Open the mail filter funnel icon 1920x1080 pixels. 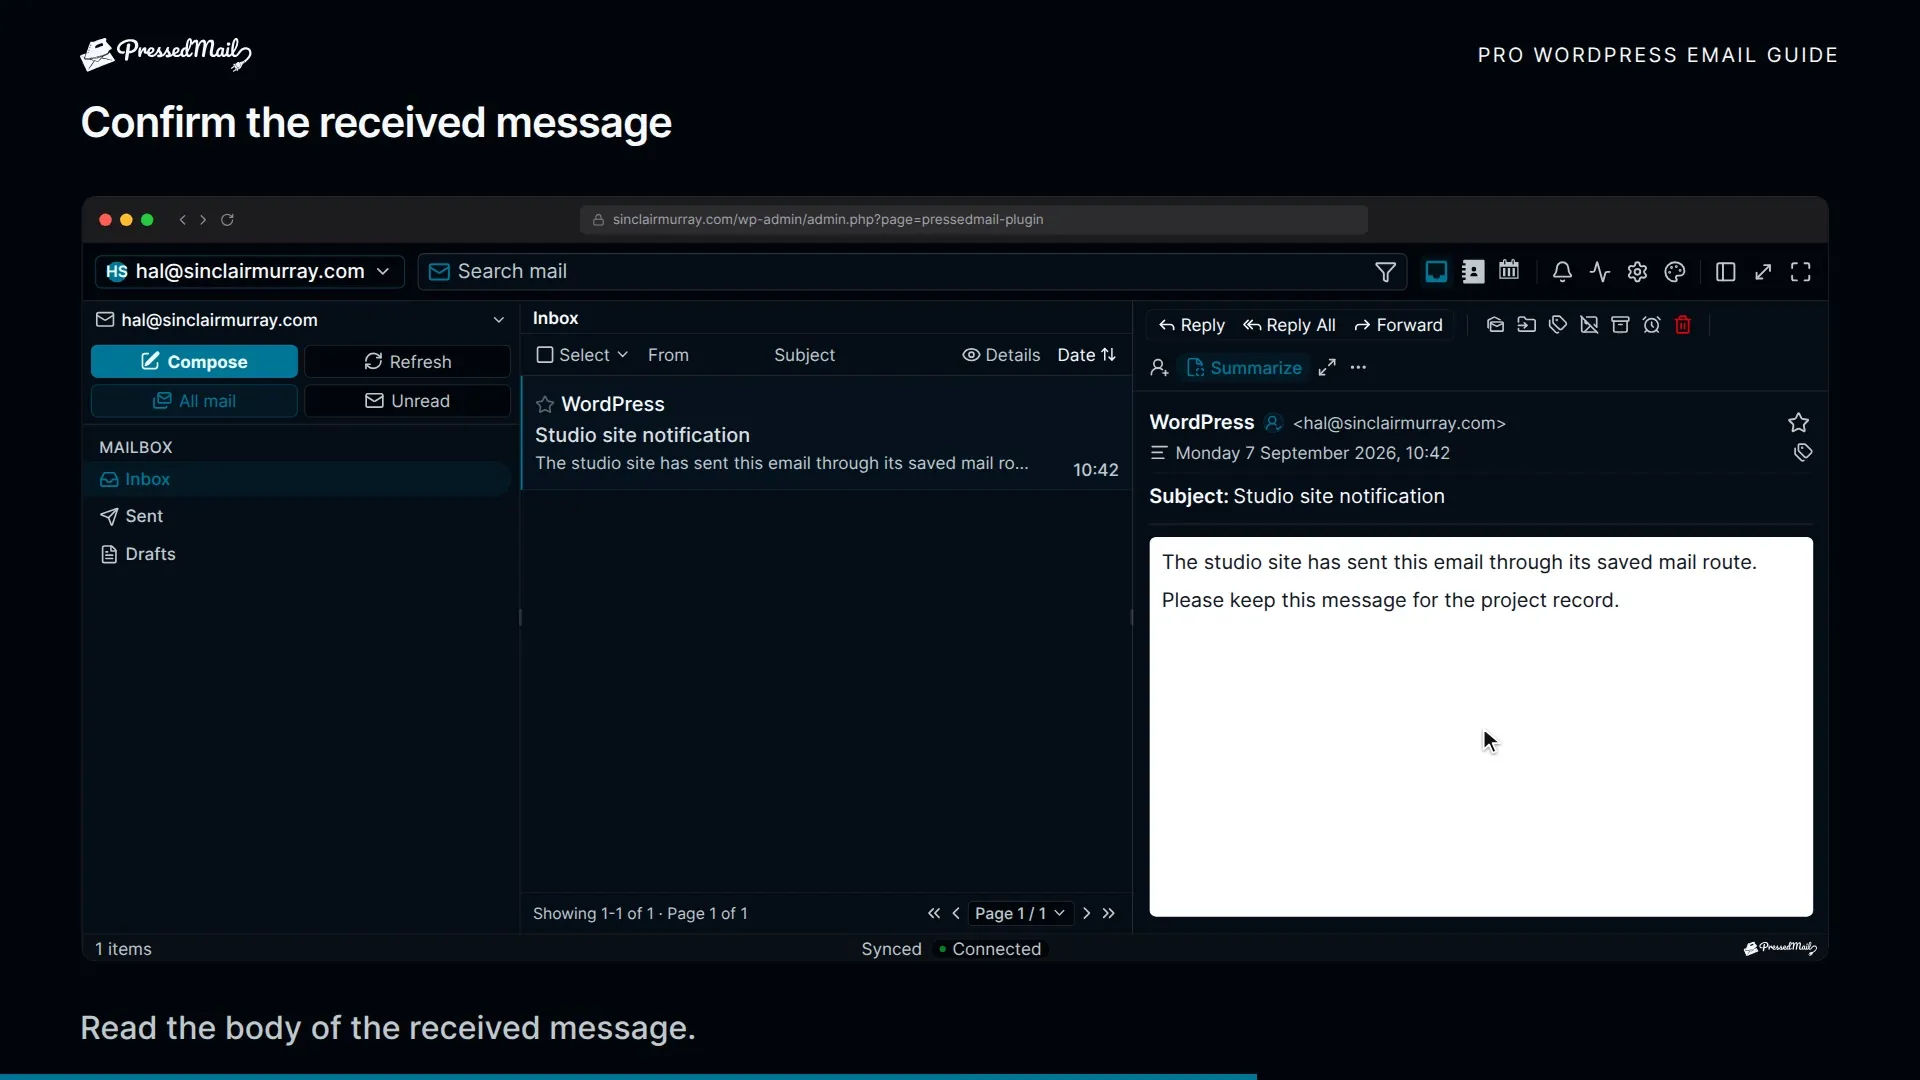(x=1385, y=272)
